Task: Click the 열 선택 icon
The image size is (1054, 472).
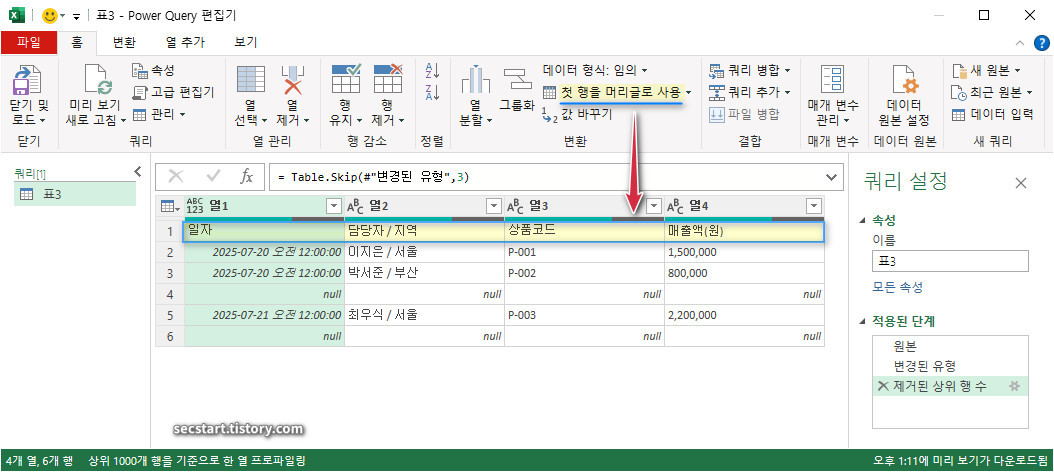Action: click(250, 79)
